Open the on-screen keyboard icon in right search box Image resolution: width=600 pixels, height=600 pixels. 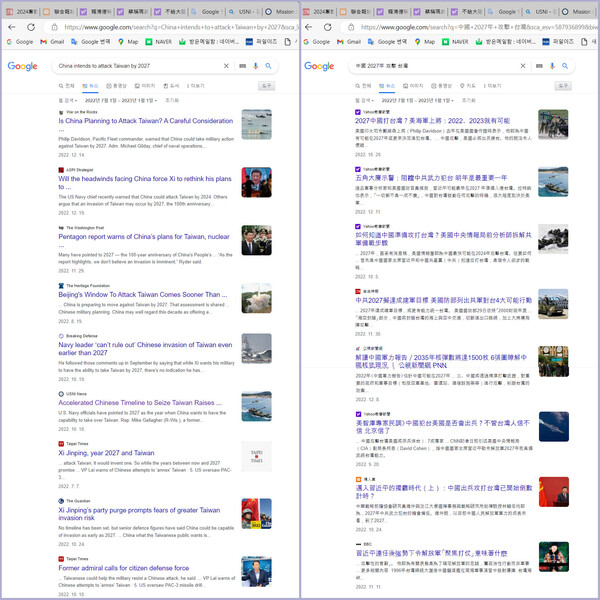pyautogui.click(x=541, y=66)
